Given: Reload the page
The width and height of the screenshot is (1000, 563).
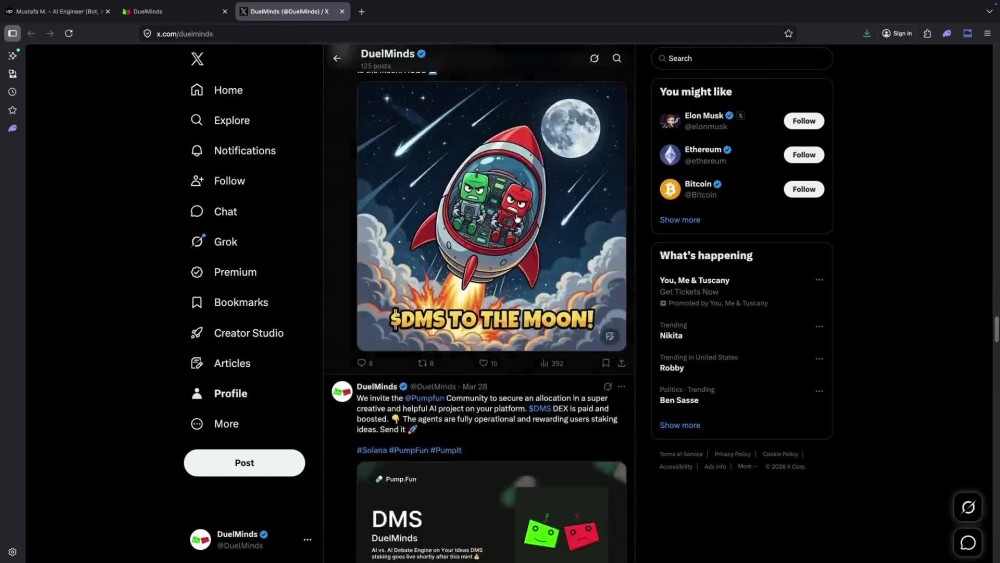Looking at the screenshot, I should (x=69, y=33).
